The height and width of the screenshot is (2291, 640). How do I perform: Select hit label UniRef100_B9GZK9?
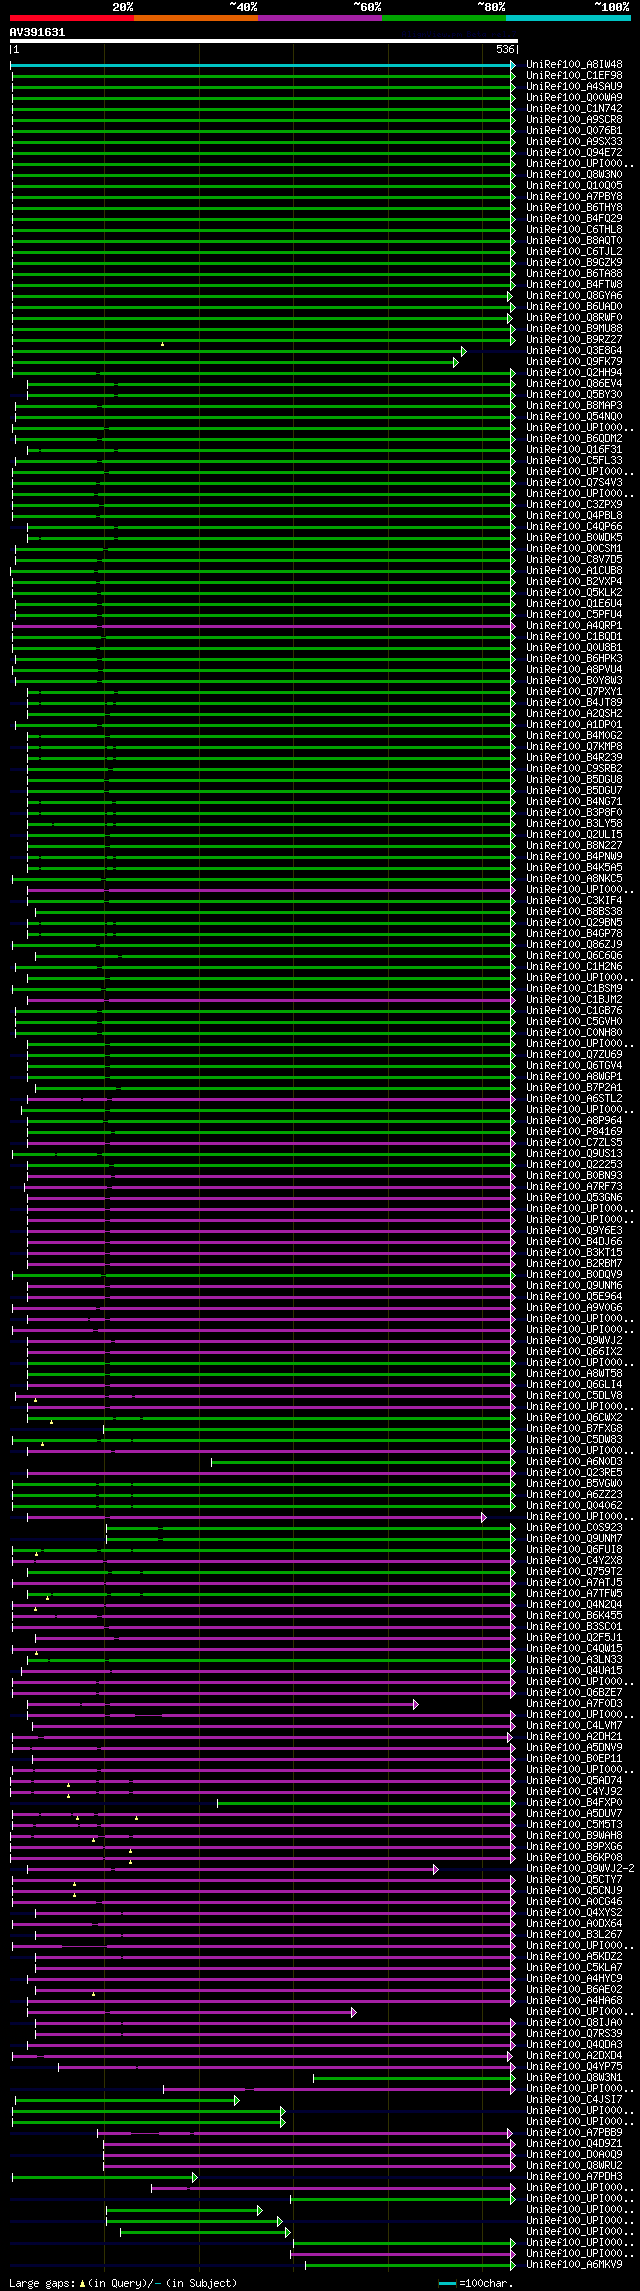coord(574,263)
